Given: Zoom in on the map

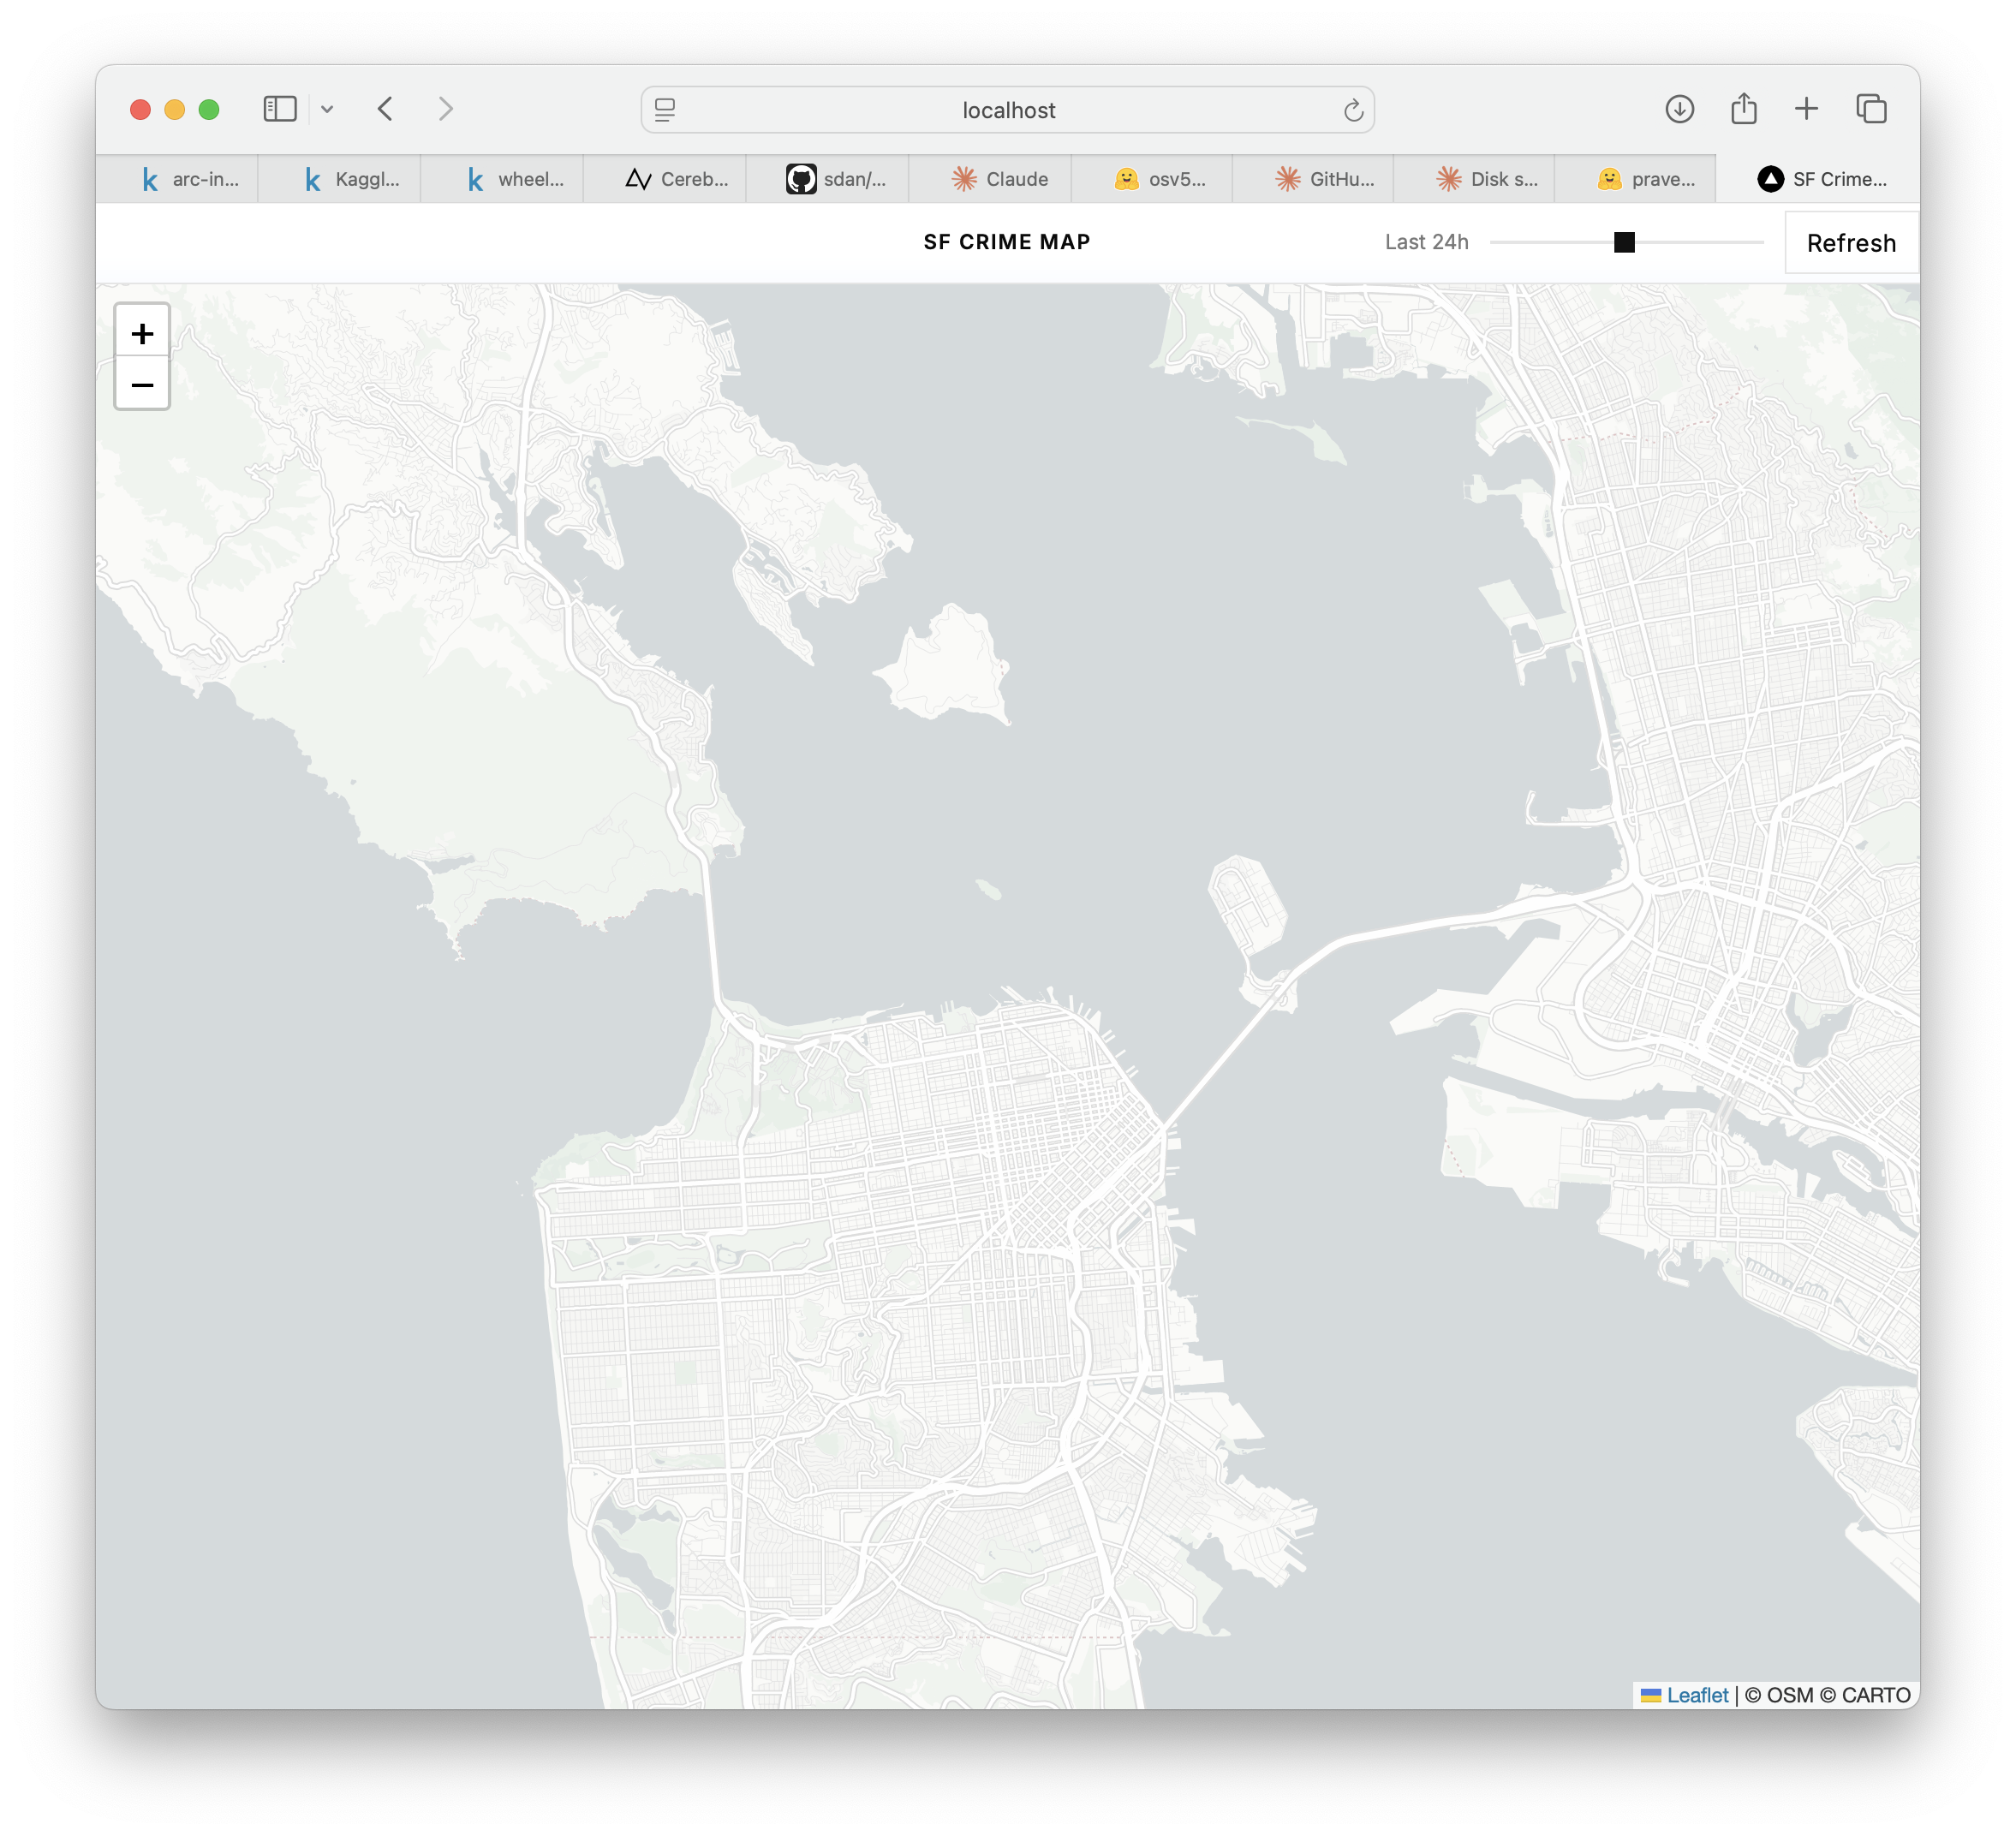Looking at the screenshot, I should click(142, 333).
